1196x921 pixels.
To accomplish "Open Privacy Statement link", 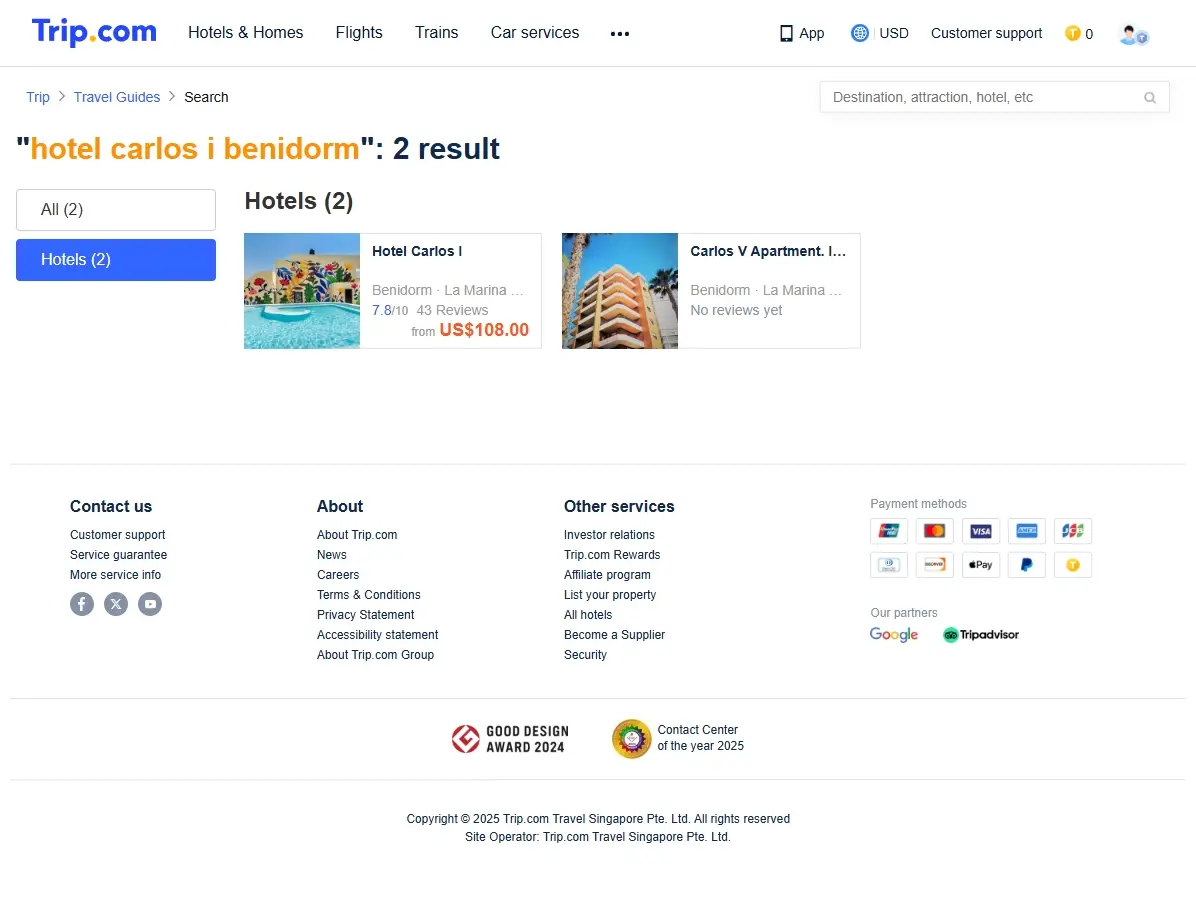I will 365,614.
